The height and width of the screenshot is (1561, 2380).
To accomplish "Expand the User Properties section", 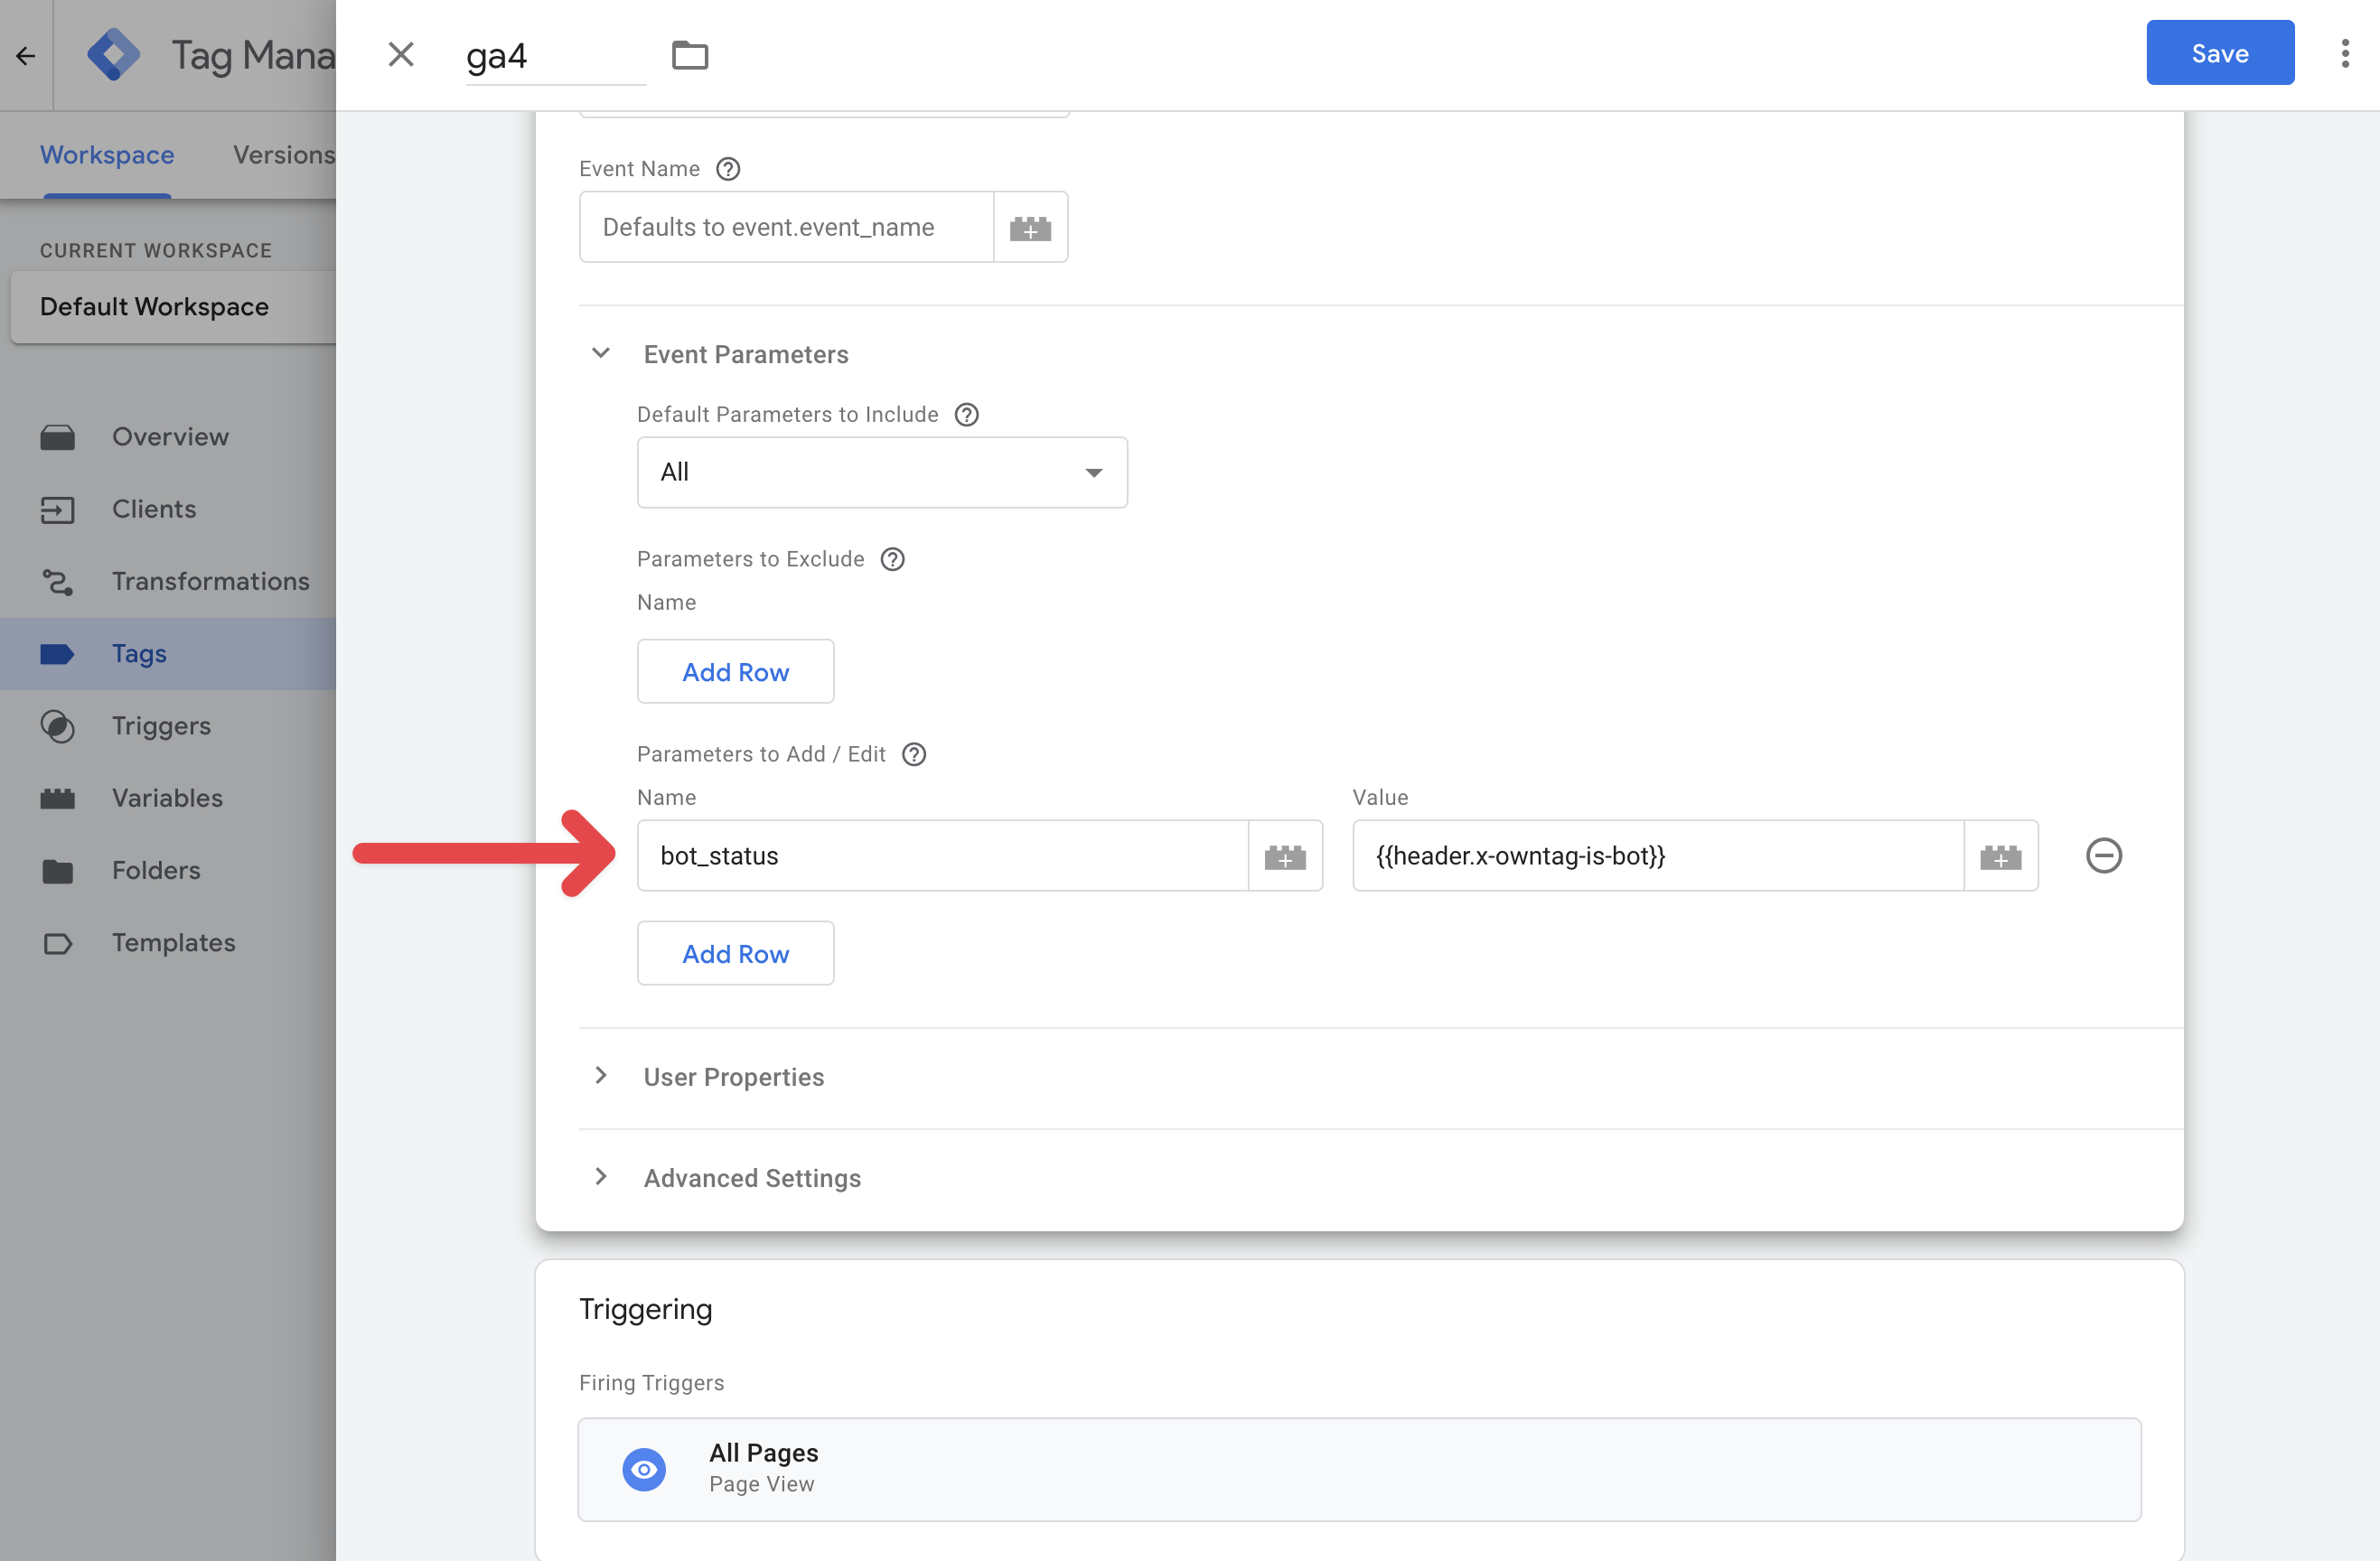I will point(601,1076).
